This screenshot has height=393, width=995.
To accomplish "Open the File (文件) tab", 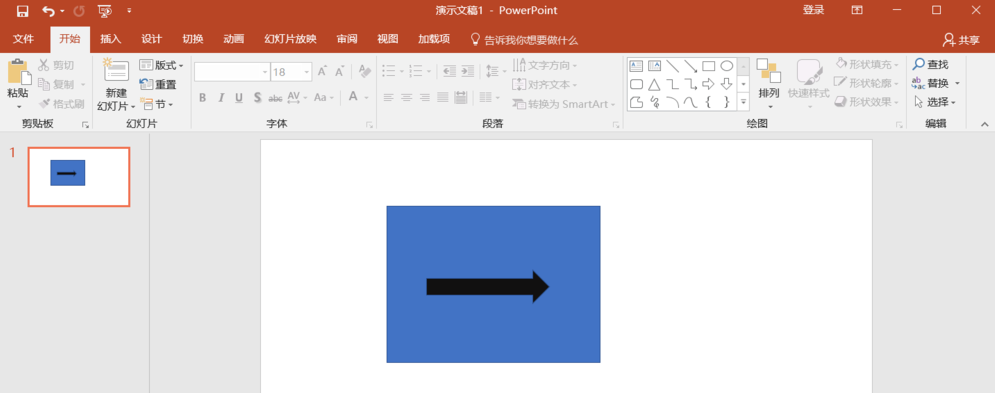I will pyautogui.click(x=23, y=39).
